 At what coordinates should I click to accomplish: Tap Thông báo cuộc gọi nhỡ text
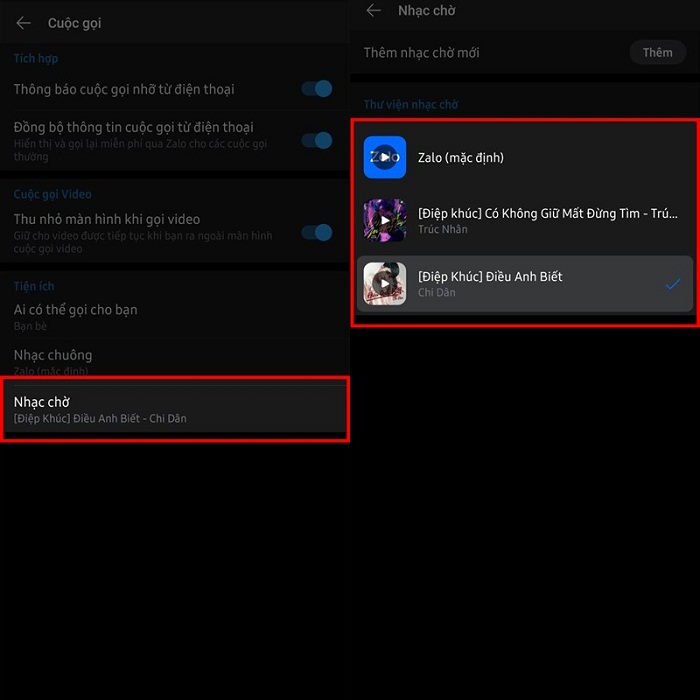click(124, 89)
